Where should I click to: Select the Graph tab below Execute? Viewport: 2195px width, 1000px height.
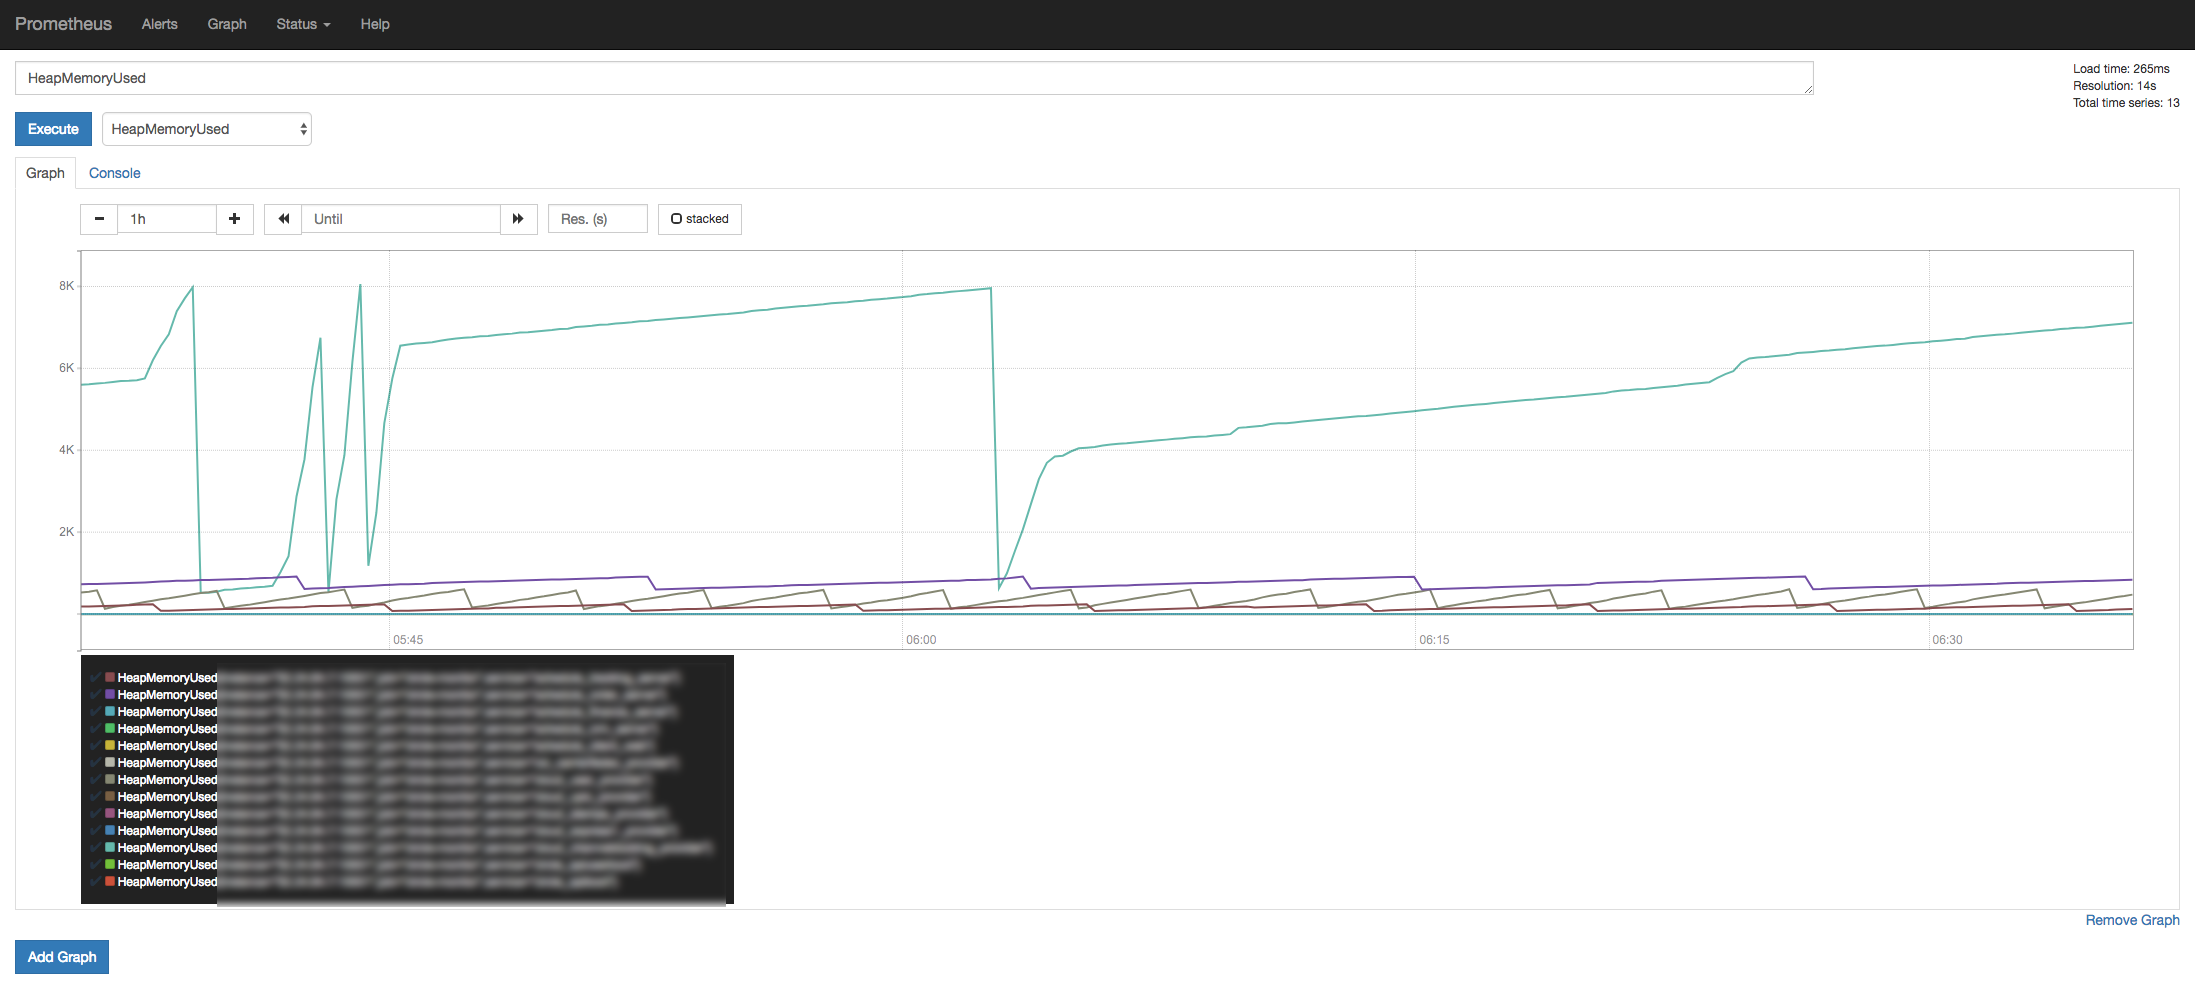[x=45, y=173]
